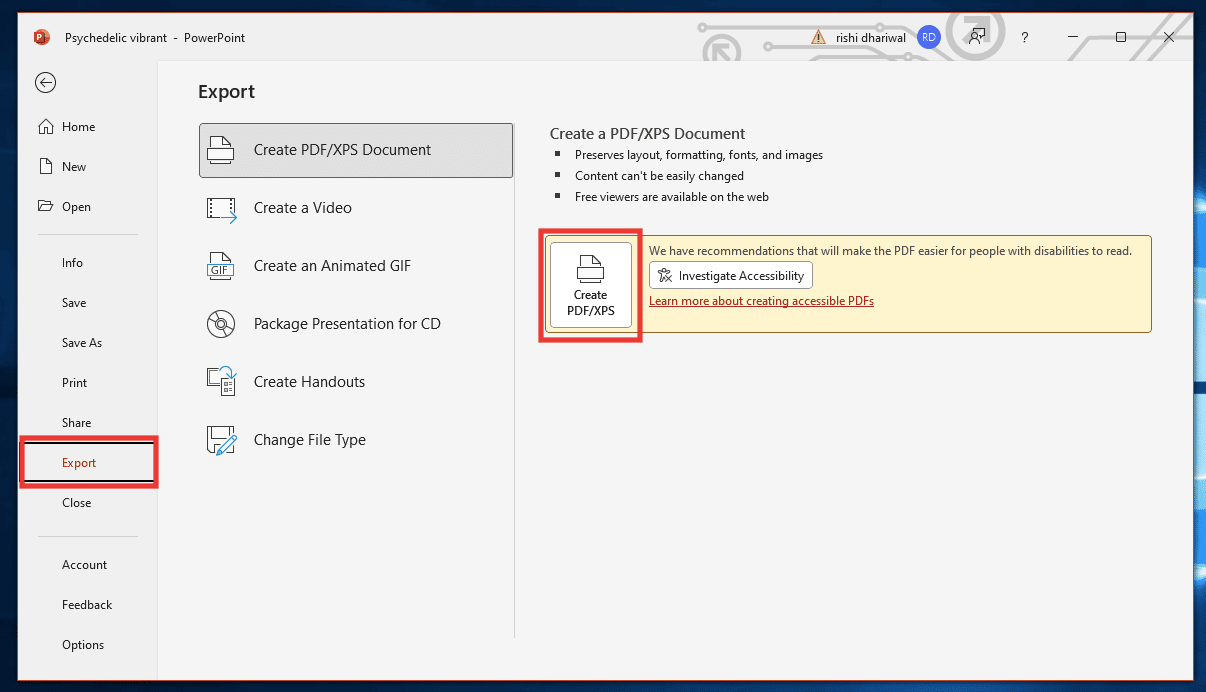
Task: Click the warning triangle beside rishi dhariwal
Action: [x=817, y=36]
